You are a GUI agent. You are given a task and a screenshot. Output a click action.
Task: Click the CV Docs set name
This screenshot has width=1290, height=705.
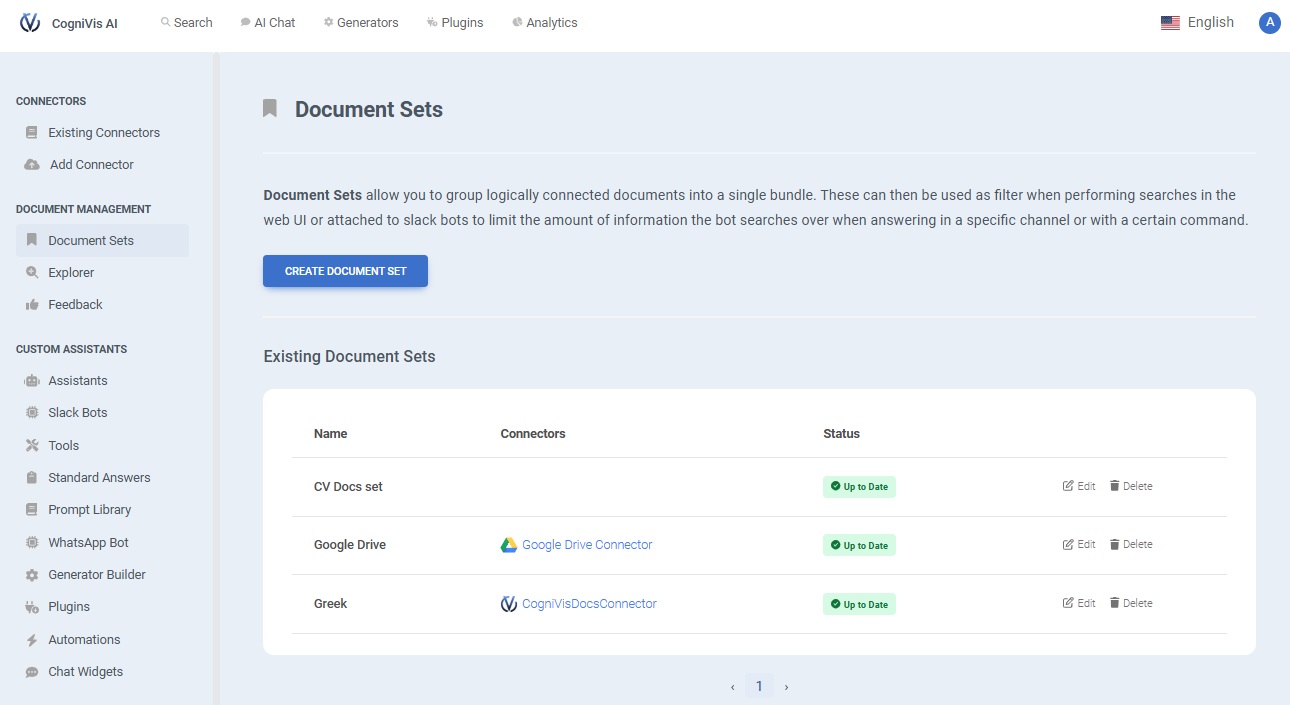coord(348,487)
